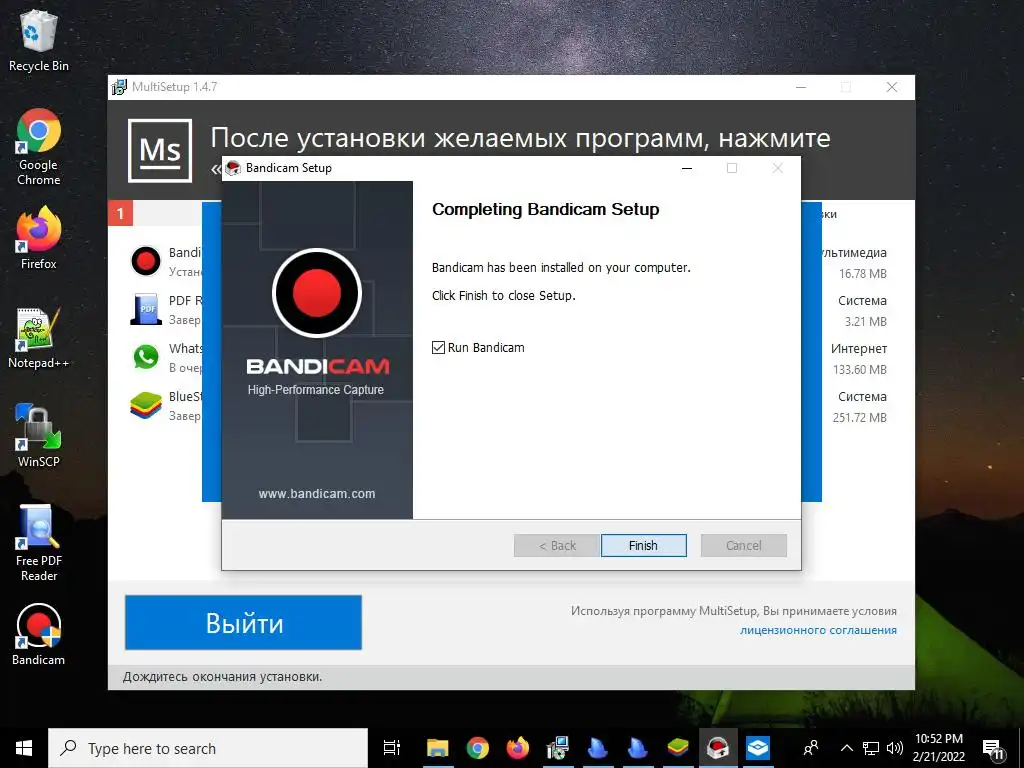Click www.bandicam.com text in the setup sidebar
Viewport: 1024px width, 768px height.
click(x=317, y=494)
